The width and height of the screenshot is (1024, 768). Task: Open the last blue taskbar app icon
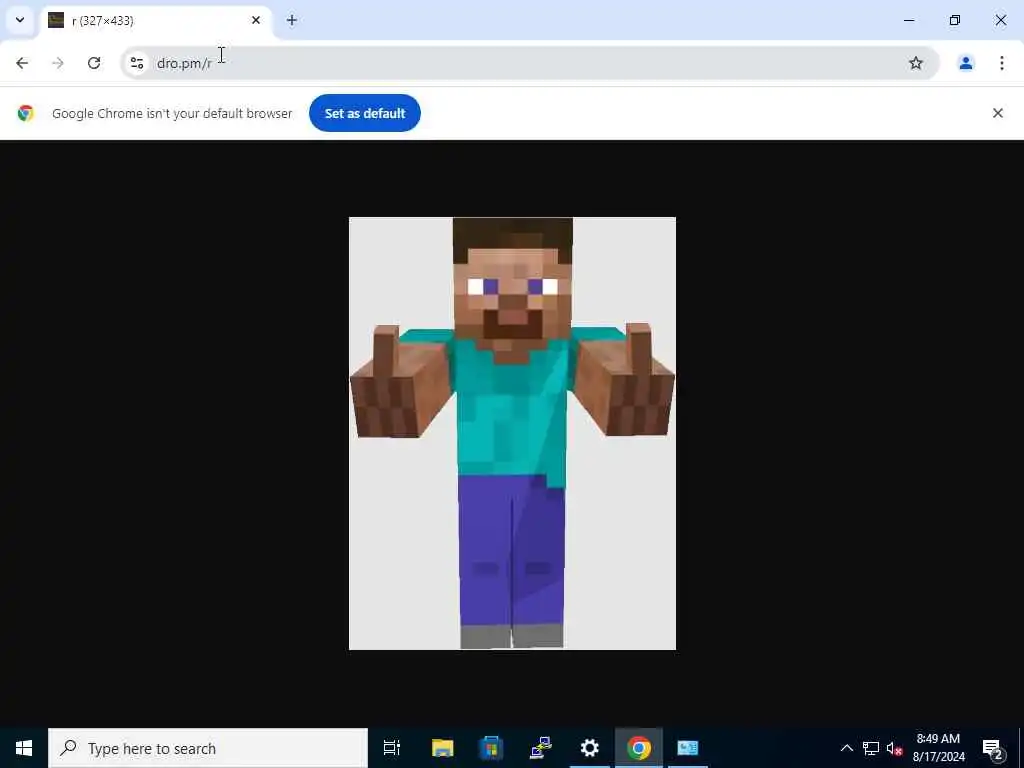pos(688,748)
